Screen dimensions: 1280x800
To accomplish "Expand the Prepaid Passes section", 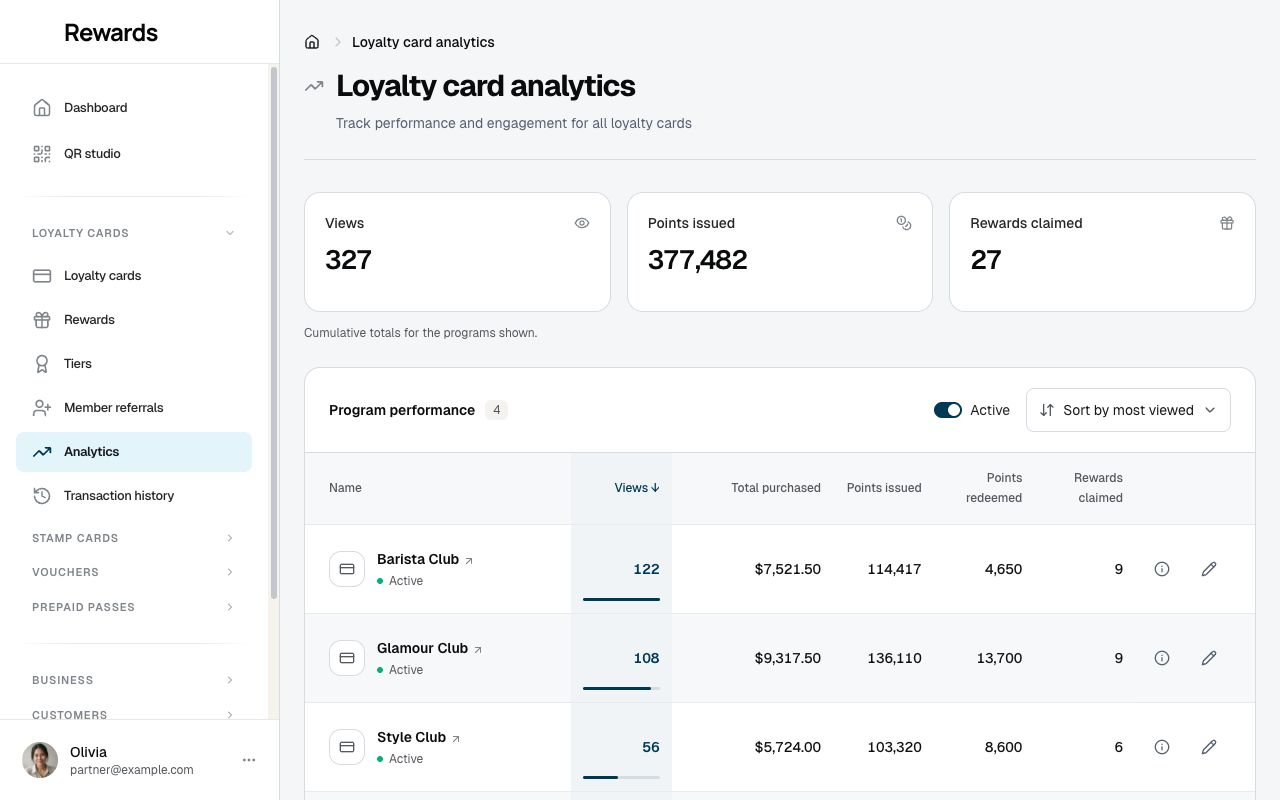I will click(134, 607).
